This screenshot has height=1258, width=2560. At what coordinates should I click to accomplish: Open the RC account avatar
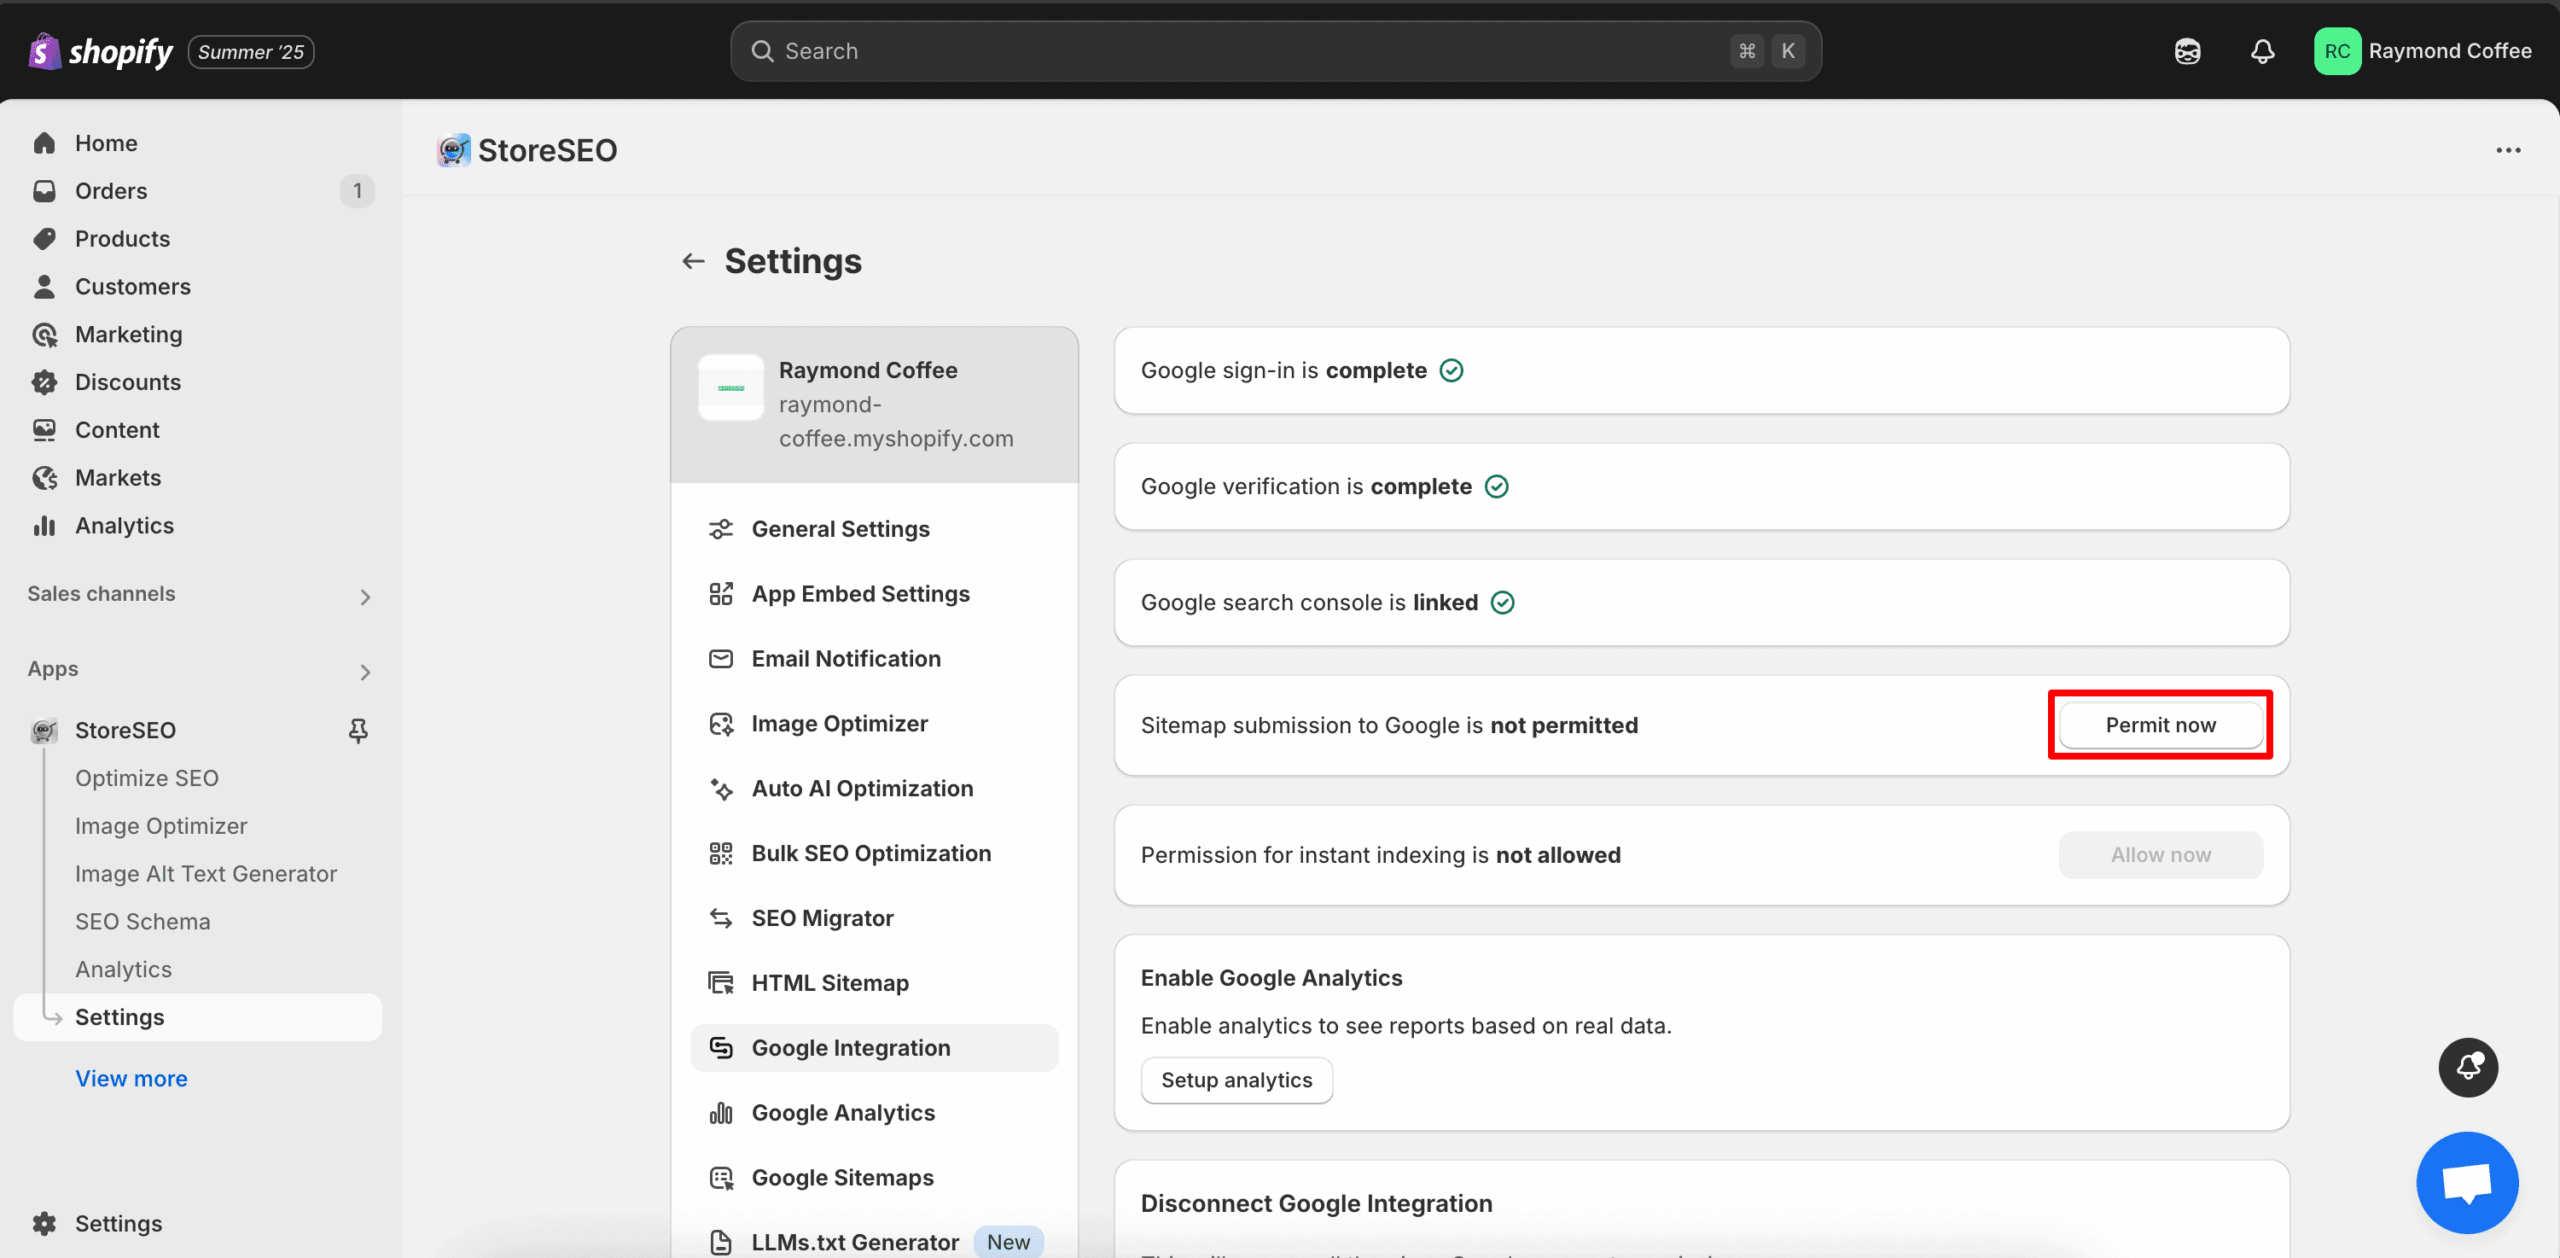coord(2337,51)
